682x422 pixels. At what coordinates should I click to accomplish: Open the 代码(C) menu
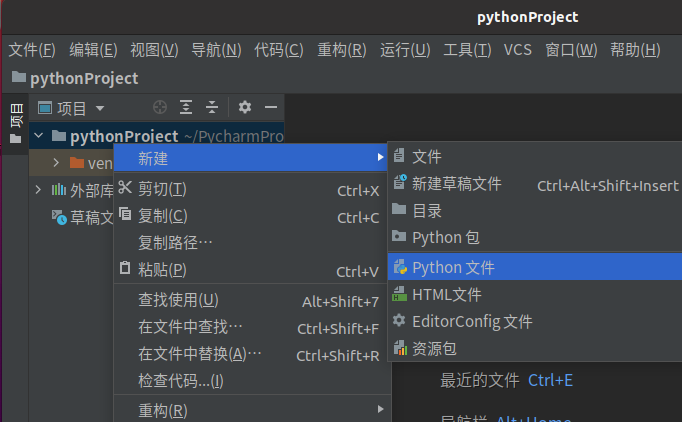point(278,50)
